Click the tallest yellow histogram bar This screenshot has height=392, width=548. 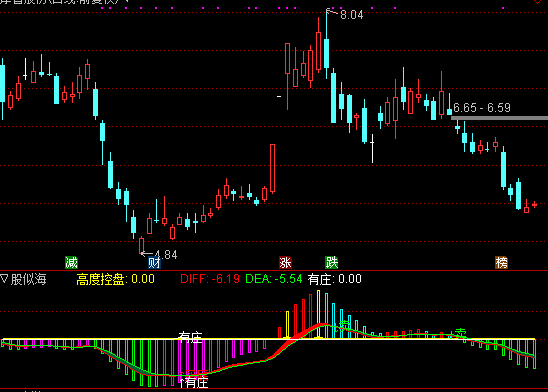pos(318,314)
